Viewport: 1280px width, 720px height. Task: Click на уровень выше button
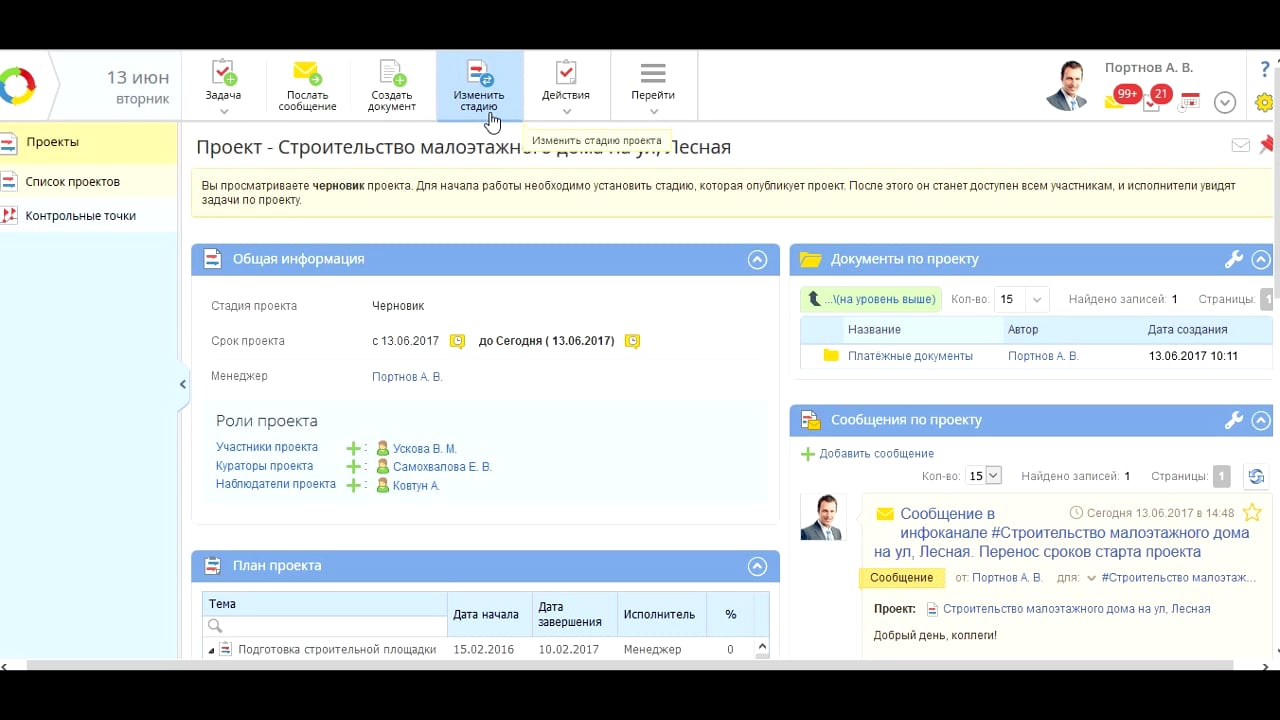[x=871, y=299]
